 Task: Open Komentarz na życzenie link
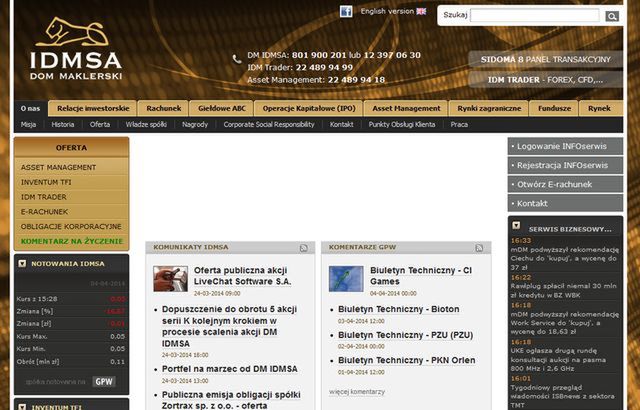71,241
